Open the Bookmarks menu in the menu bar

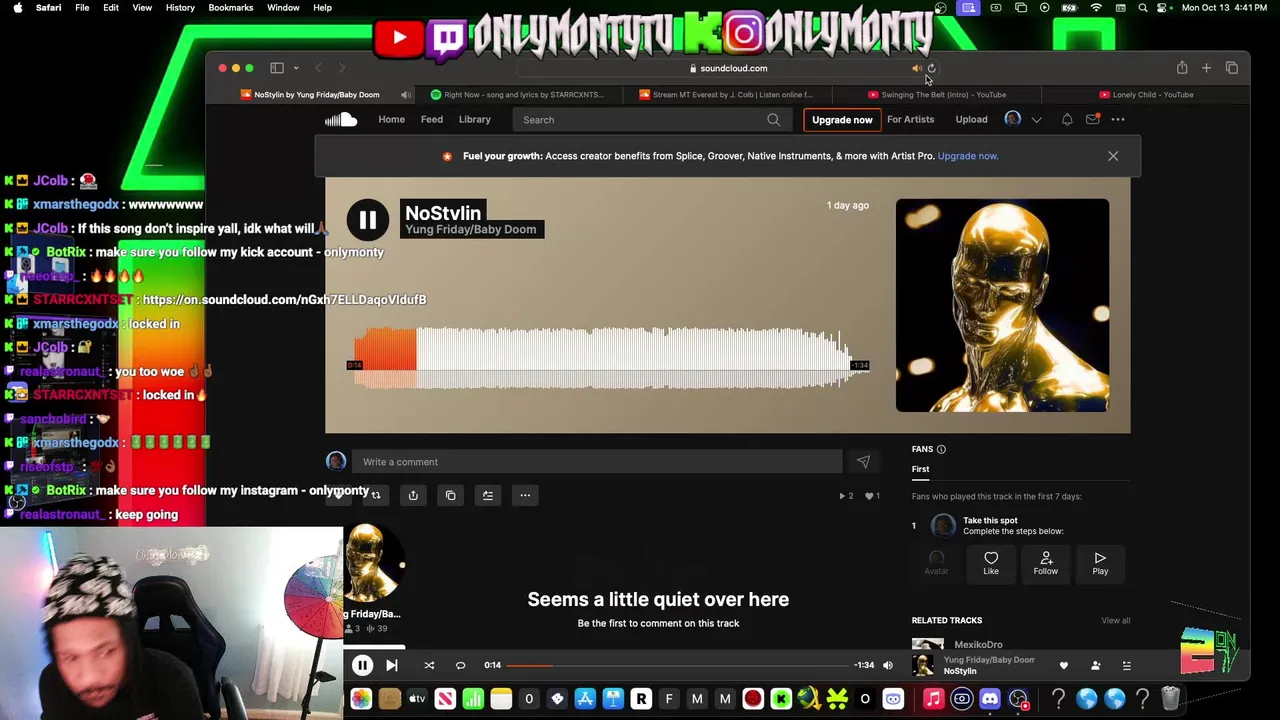231,8
